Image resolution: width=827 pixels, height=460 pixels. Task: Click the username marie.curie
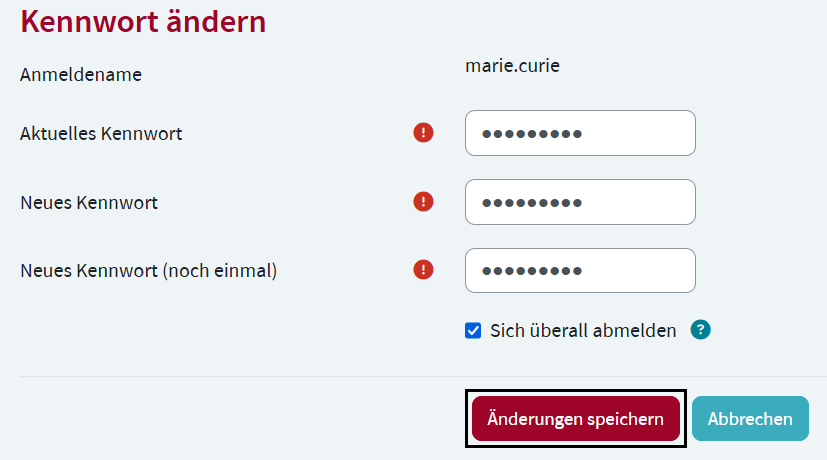[x=512, y=67]
